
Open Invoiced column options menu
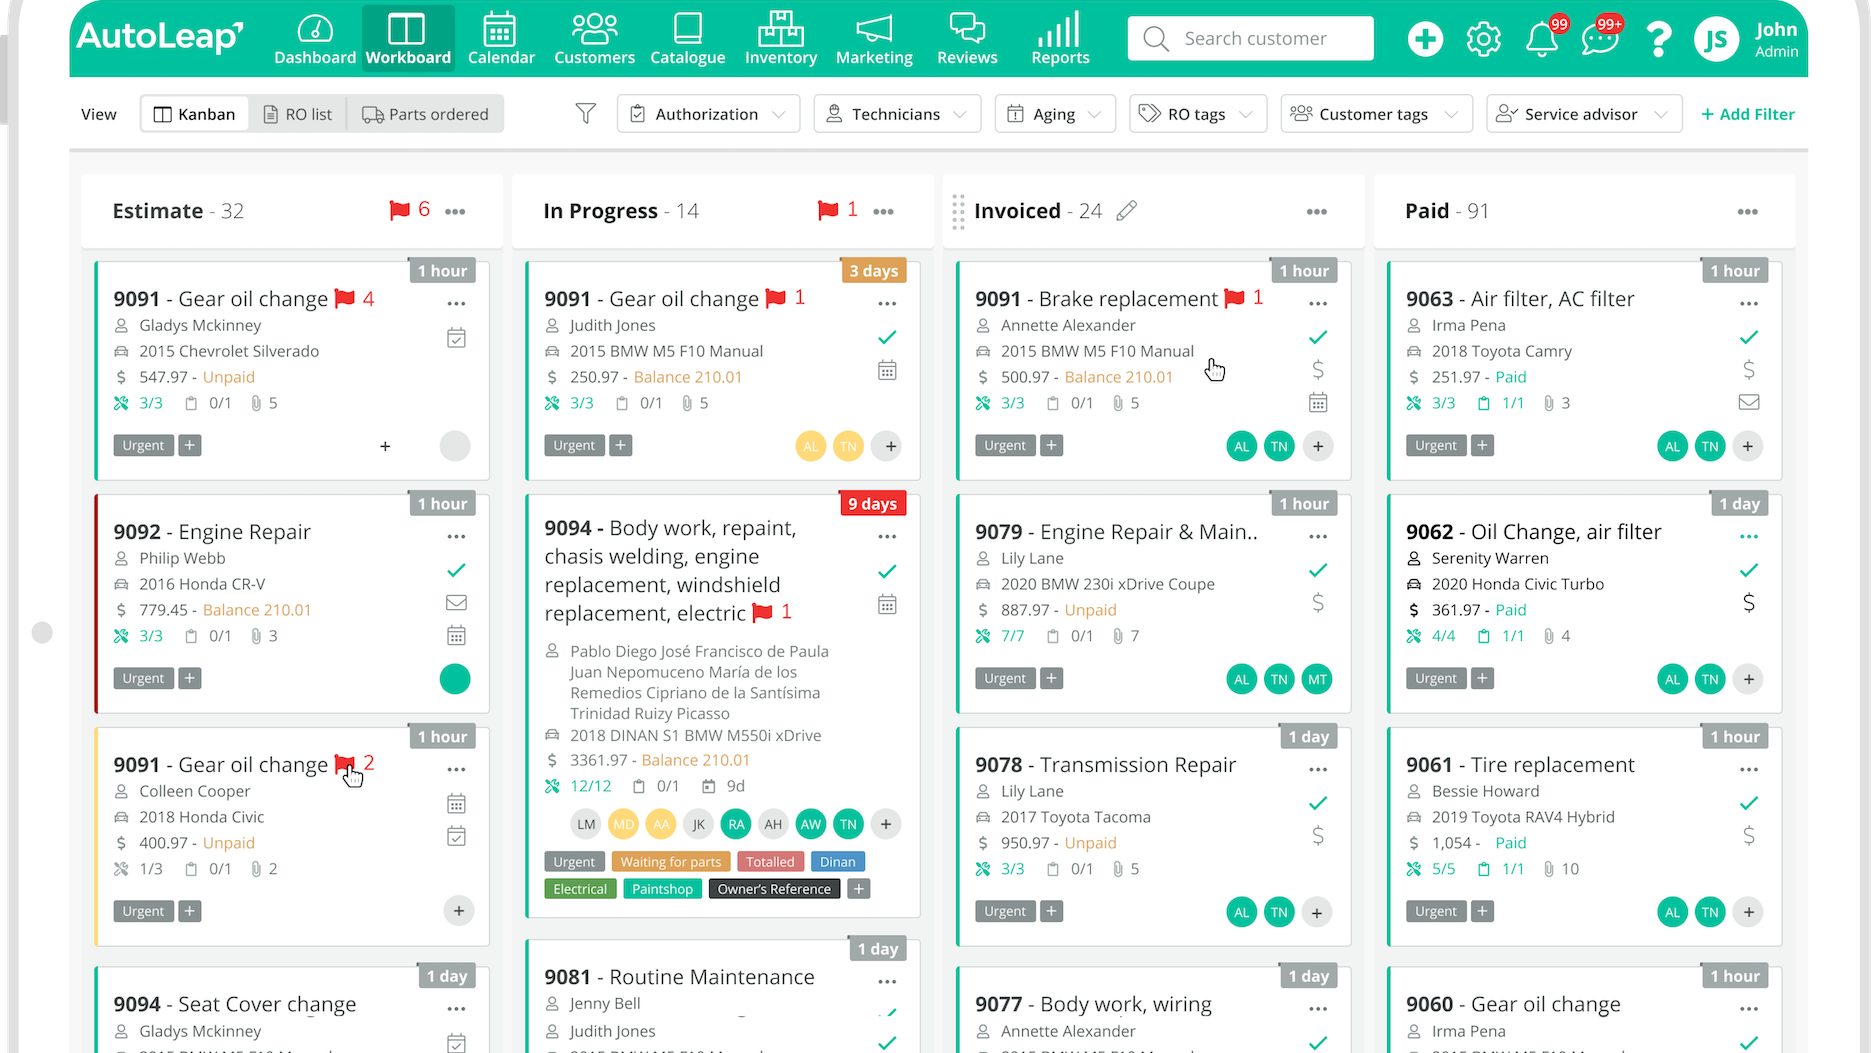pyautogui.click(x=1317, y=211)
